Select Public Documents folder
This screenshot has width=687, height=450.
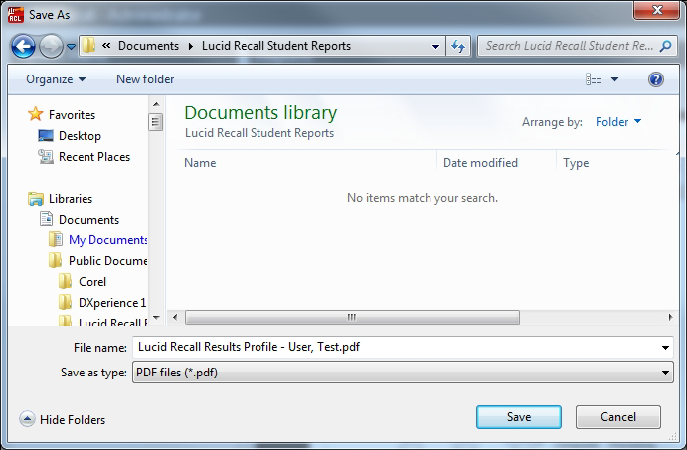pos(98,261)
